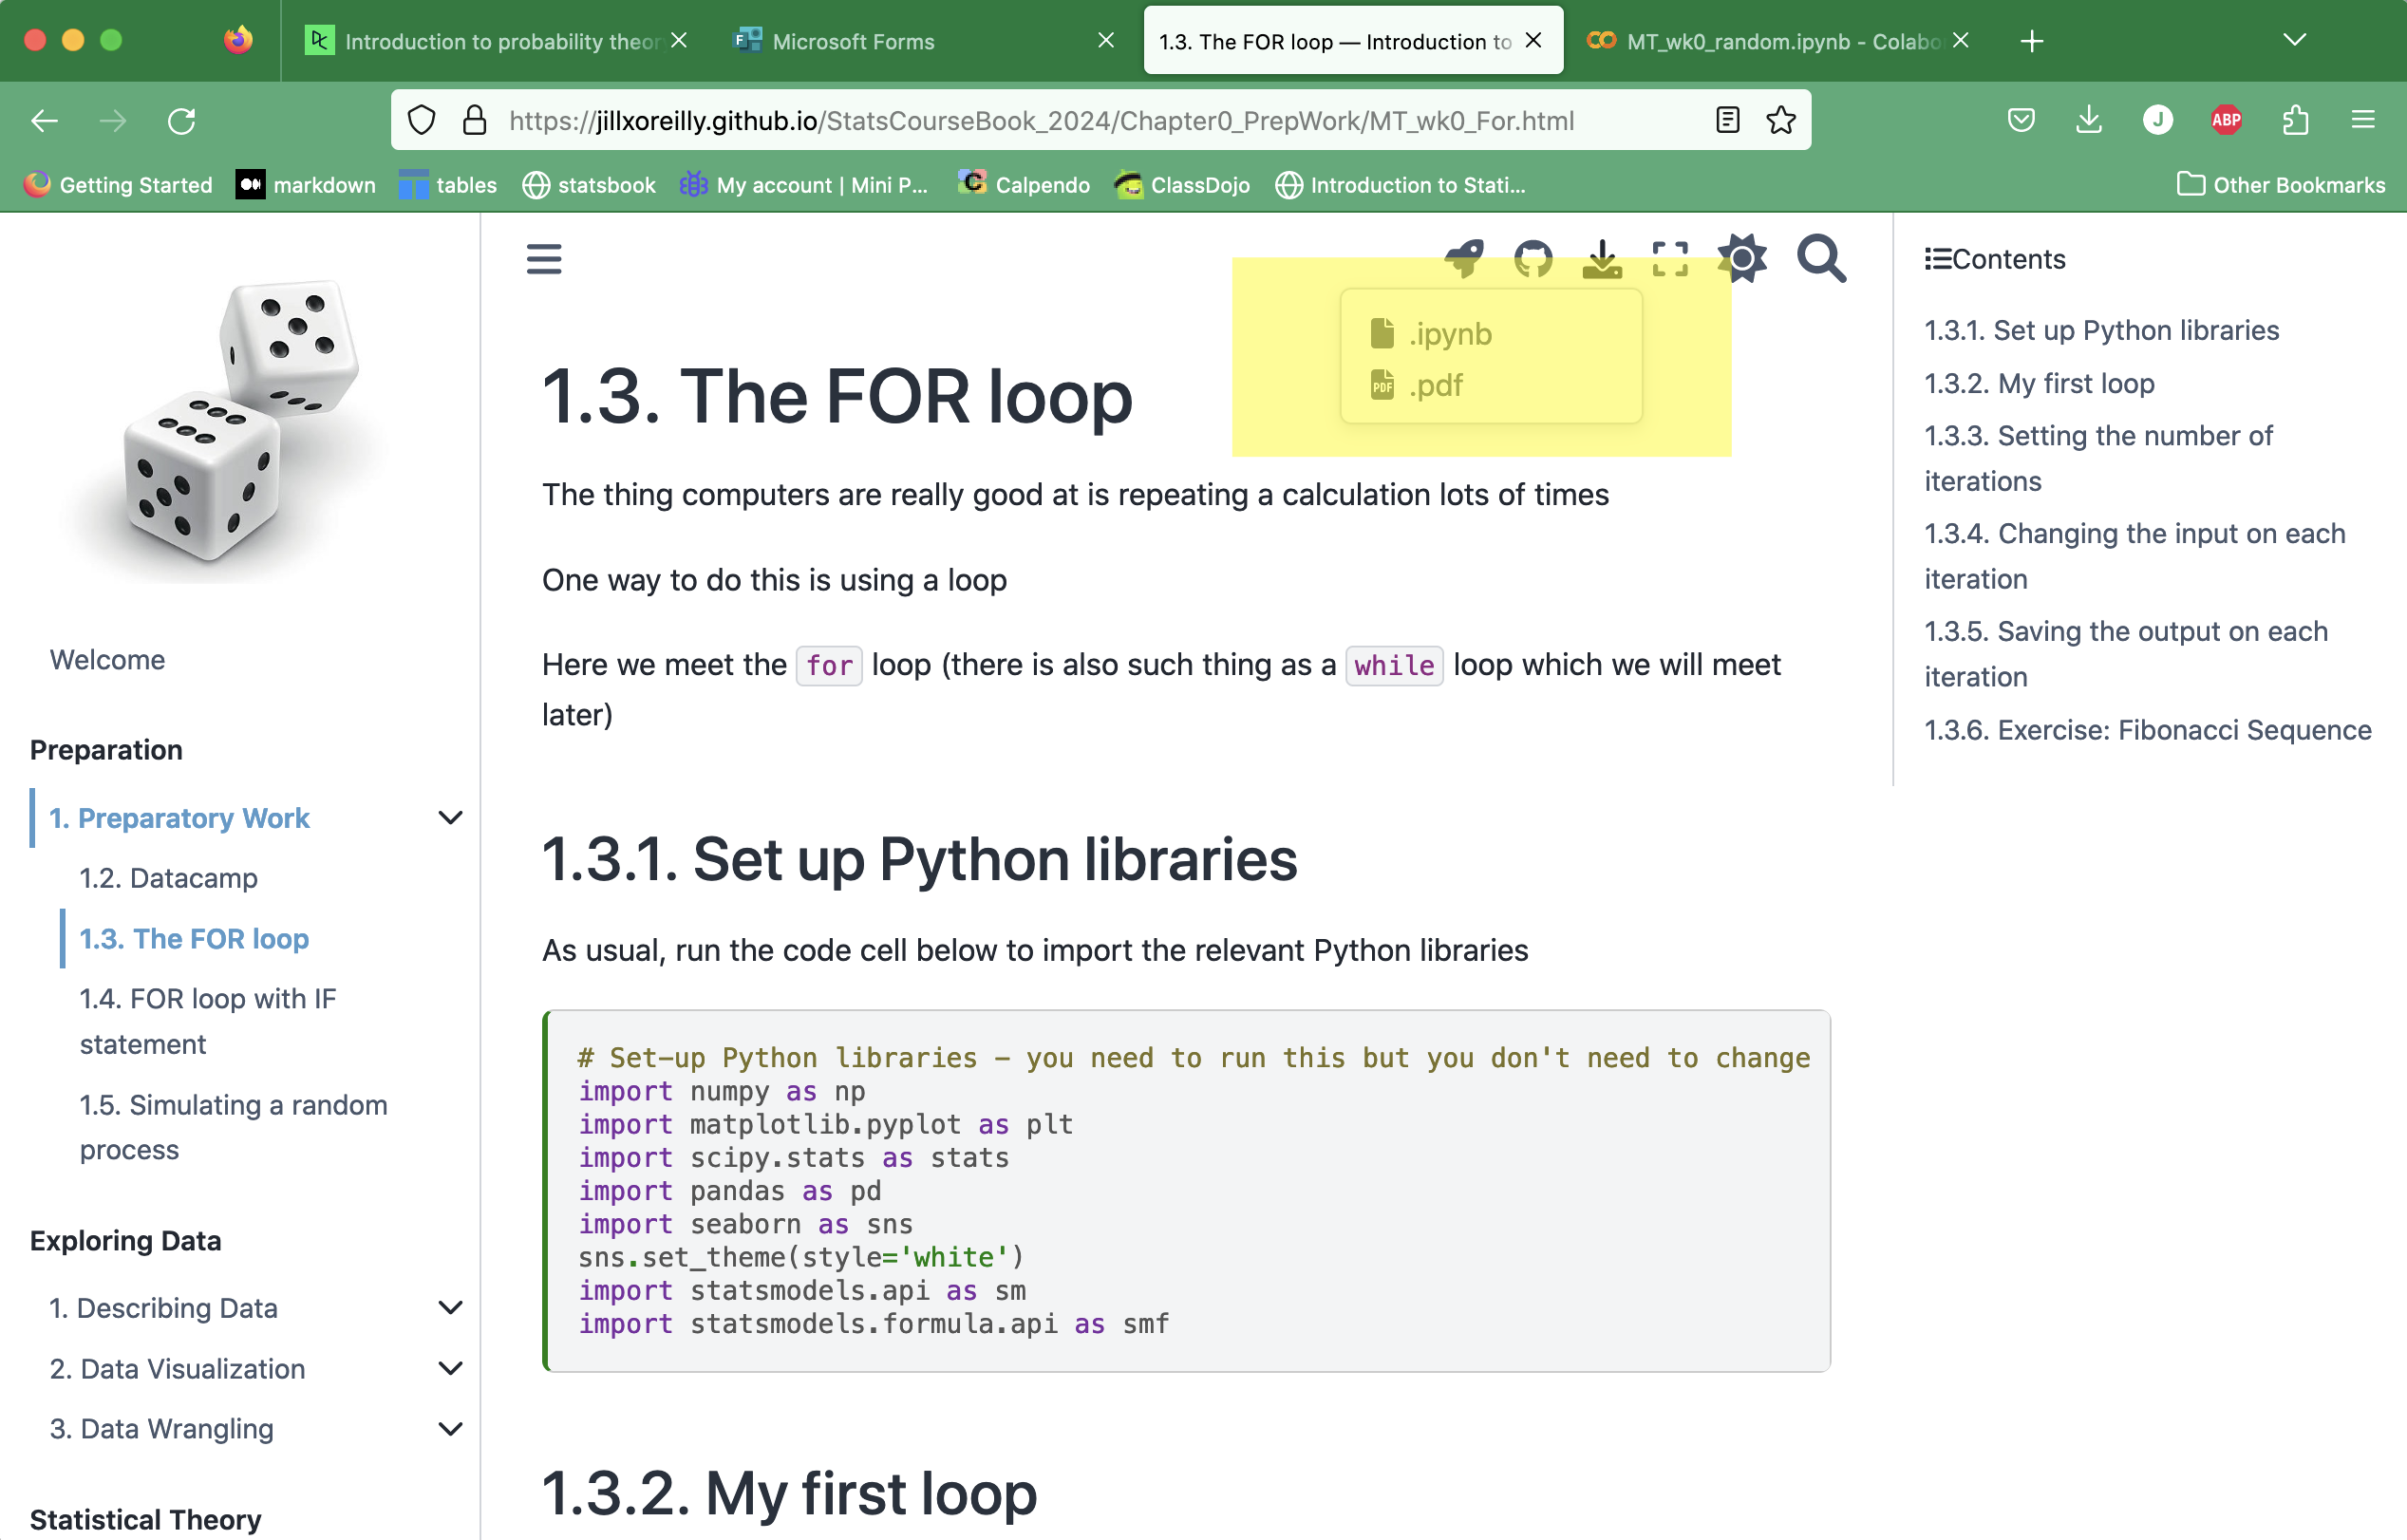Bookmark this page with the star icon
This screenshot has width=2407, height=1540.
(1781, 121)
